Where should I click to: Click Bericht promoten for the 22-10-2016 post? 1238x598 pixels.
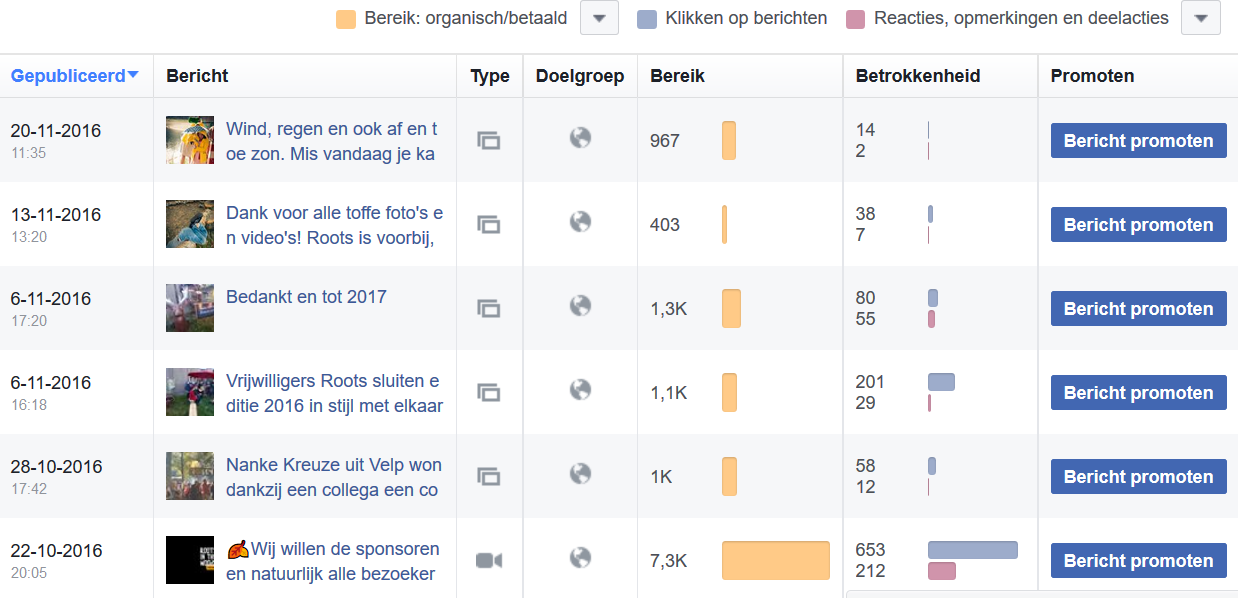pos(1138,561)
